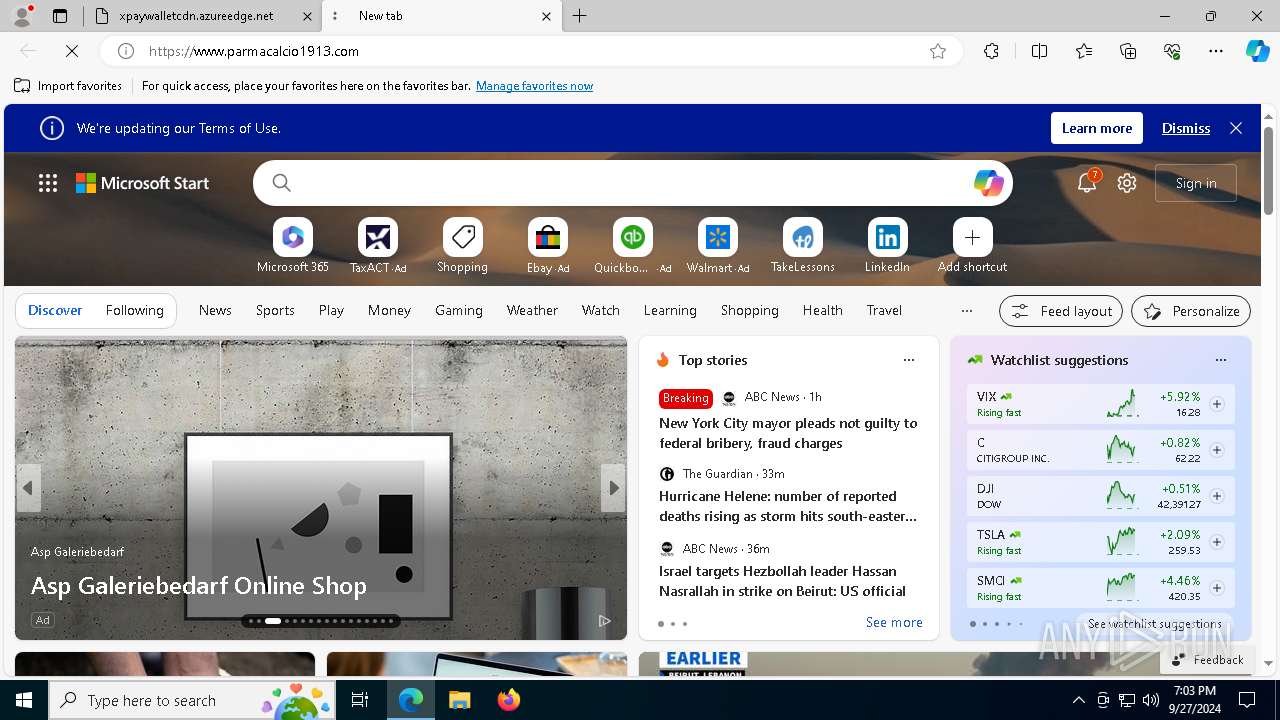Click the browser address bar
This screenshot has height=720, width=1280.
pyautogui.click(x=530, y=51)
